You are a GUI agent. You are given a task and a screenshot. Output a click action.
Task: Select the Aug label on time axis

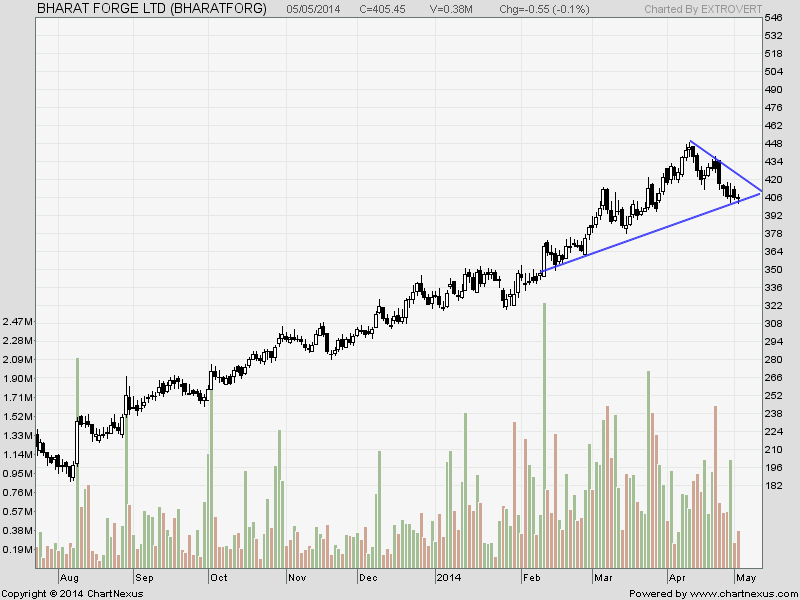tap(68, 578)
